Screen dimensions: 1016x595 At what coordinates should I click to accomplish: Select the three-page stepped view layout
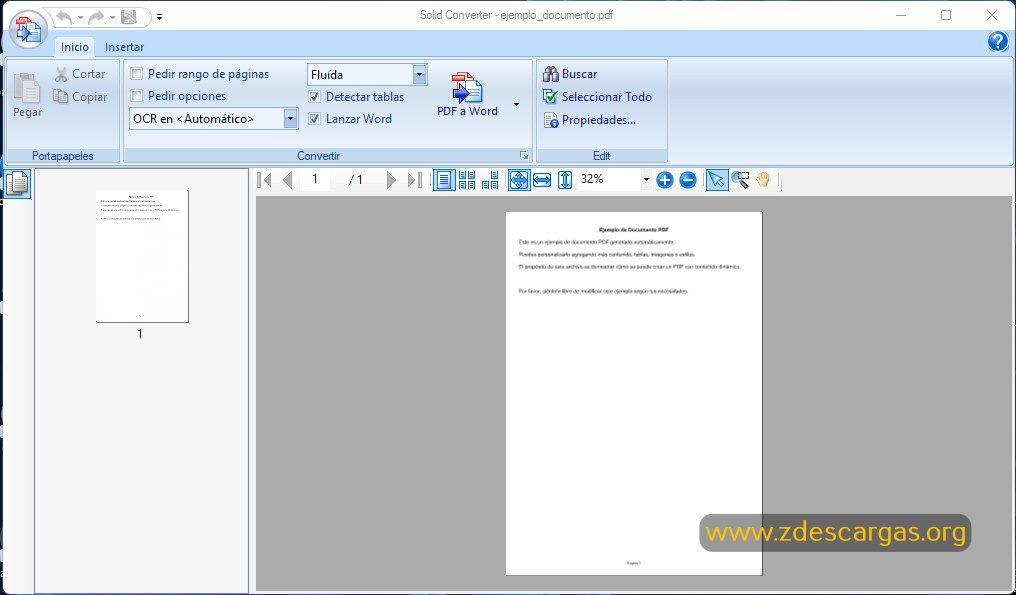coord(491,180)
